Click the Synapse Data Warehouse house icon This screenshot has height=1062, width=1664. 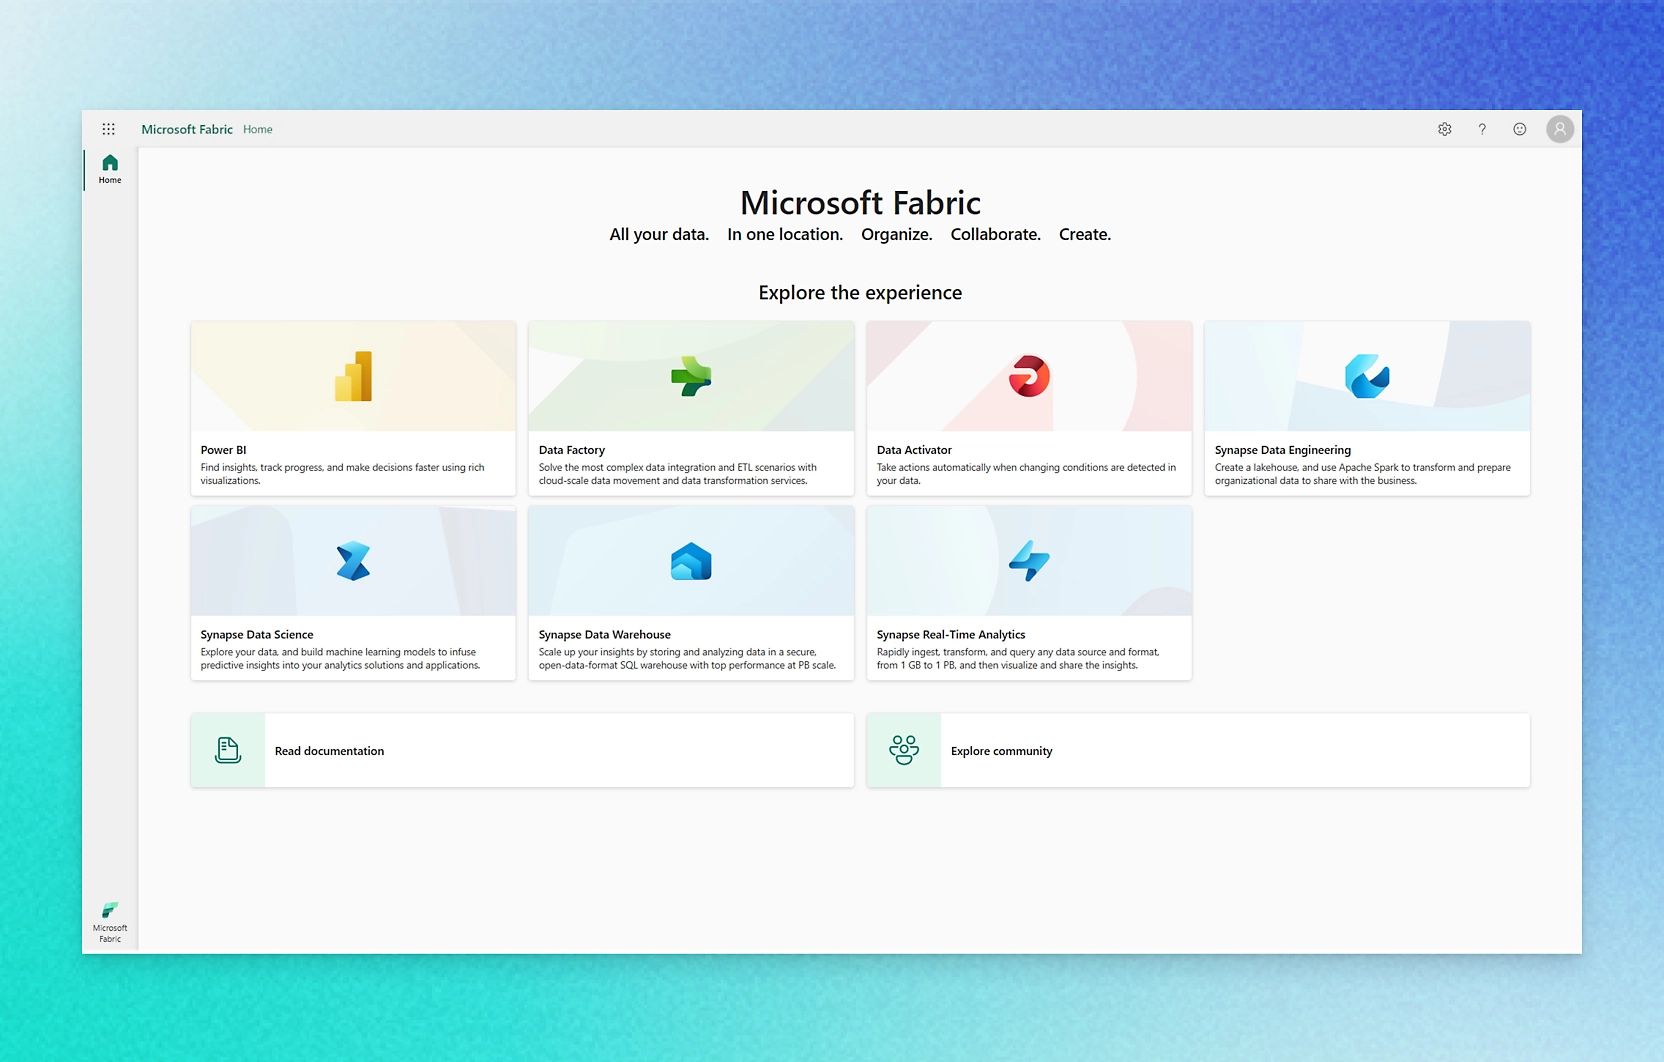(691, 562)
